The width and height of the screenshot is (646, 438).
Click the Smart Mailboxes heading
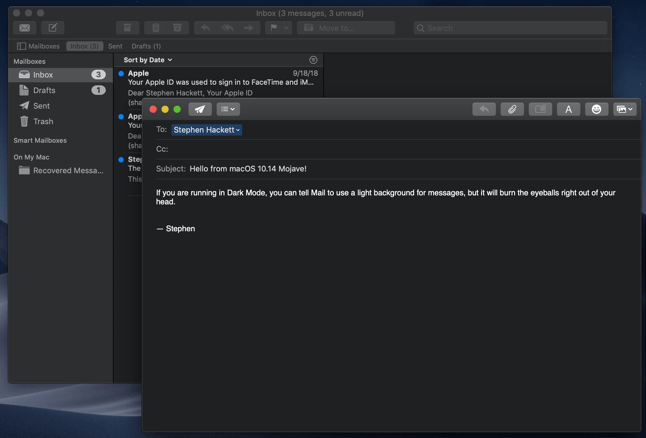point(40,140)
